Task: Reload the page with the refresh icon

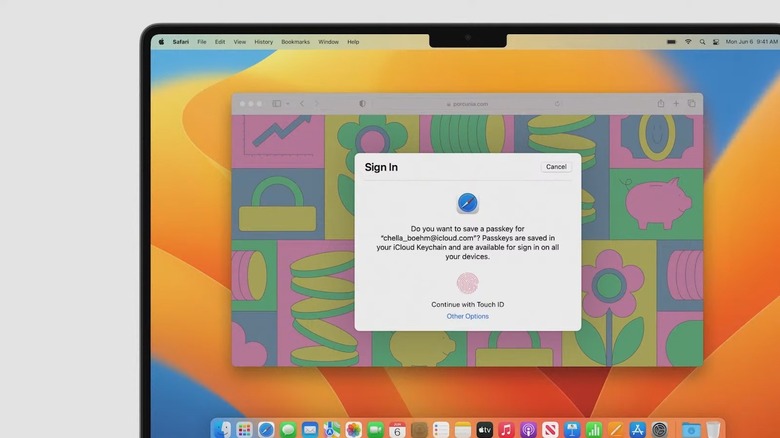Action: (558, 103)
